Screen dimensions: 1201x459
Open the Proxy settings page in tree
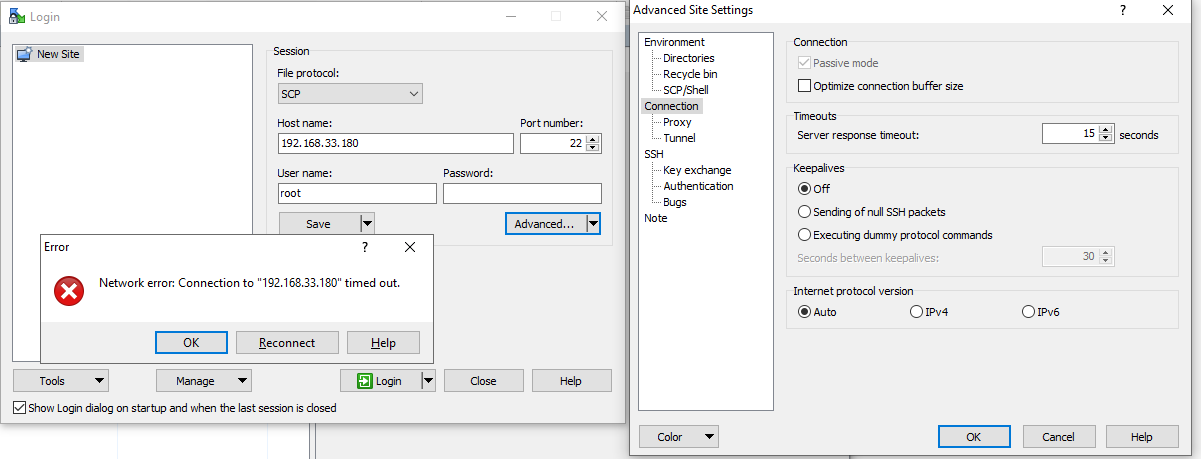coord(677,122)
